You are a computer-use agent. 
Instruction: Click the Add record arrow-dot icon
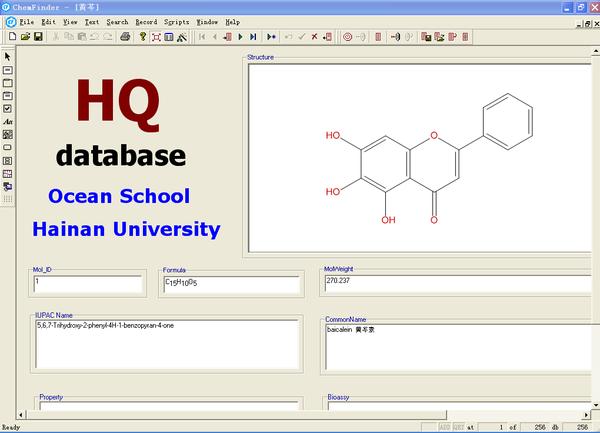271,37
